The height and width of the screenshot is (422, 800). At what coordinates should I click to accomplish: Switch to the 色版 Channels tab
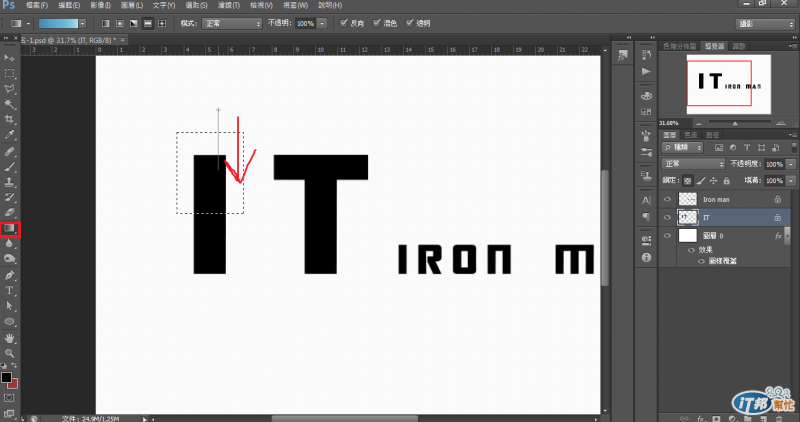point(691,135)
